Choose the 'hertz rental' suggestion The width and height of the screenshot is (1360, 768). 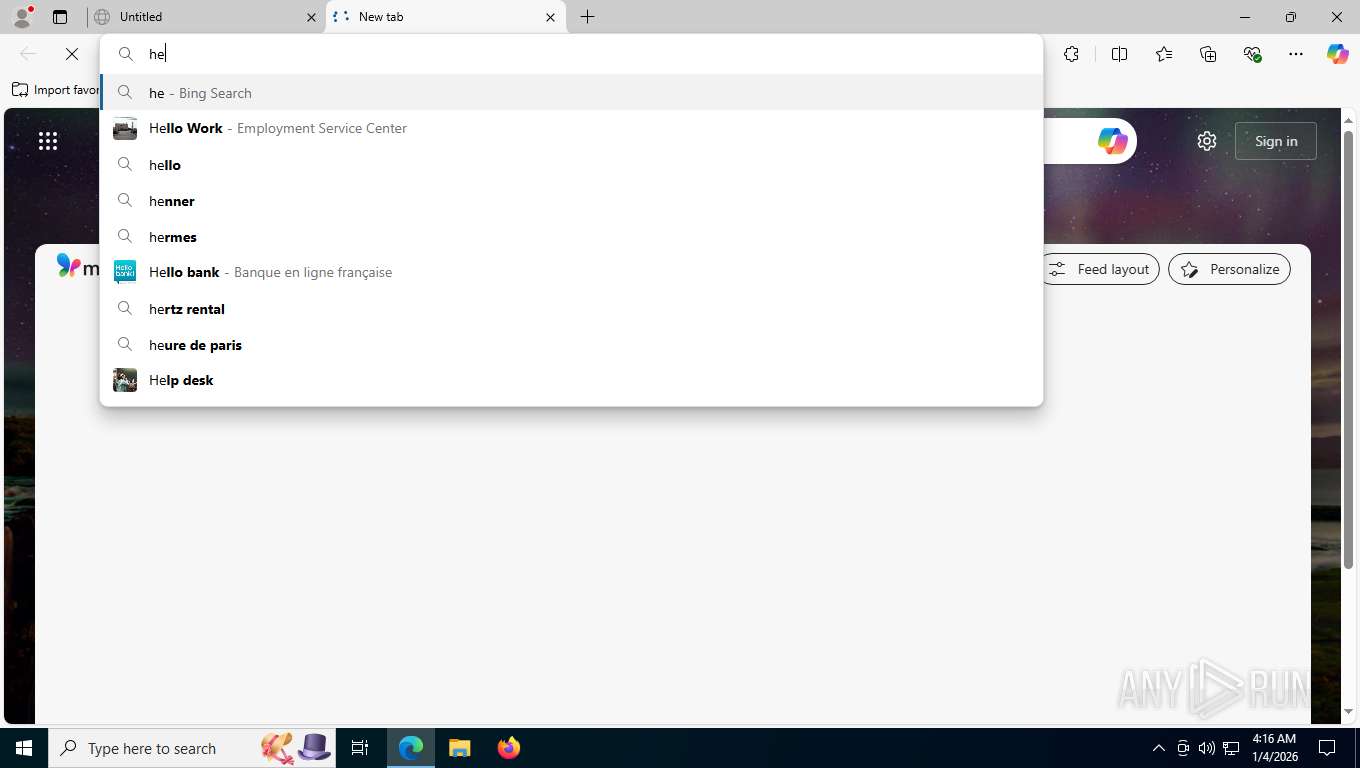tap(571, 309)
